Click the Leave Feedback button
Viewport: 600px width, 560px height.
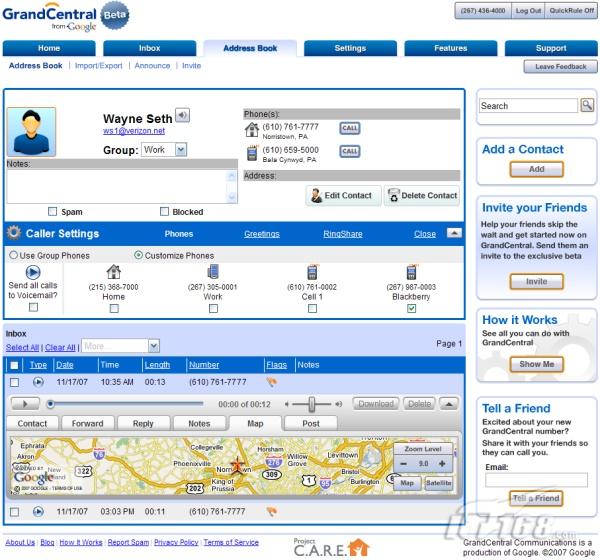tap(560, 67)
